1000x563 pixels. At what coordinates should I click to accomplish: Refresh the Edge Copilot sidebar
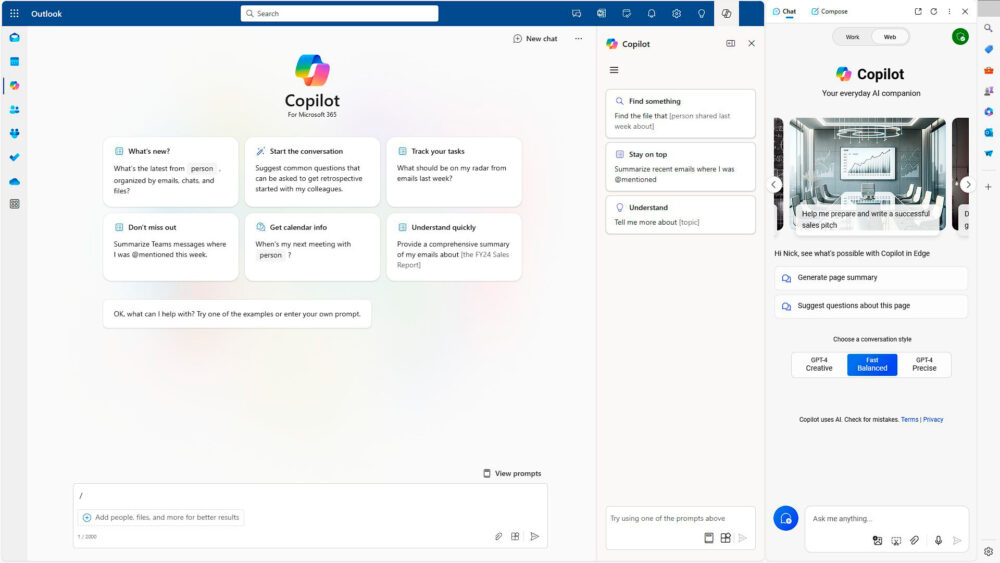[x=934, y=11]
